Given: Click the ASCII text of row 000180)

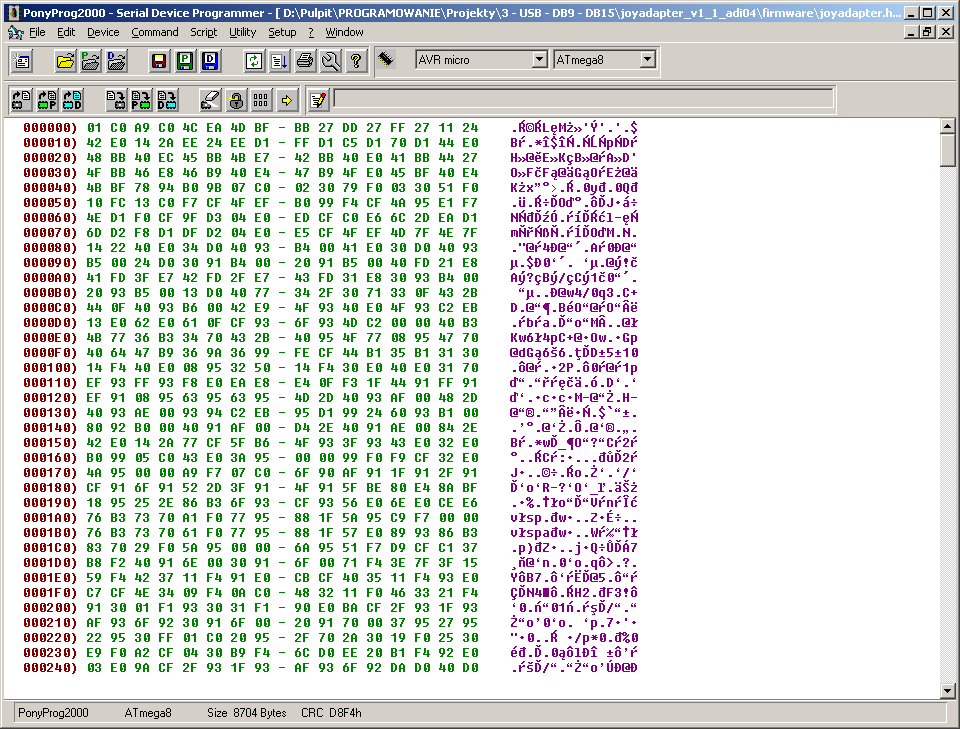Looking at the screenshot, I should (574, 488).
